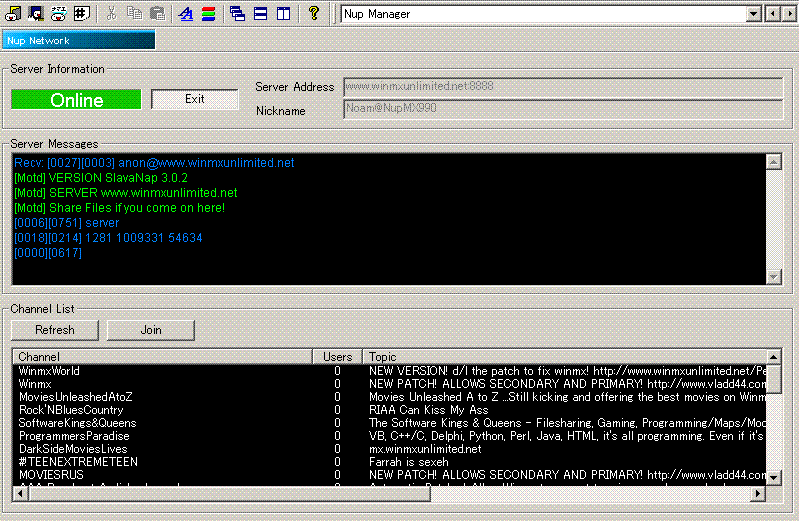The width and height of the screenshot is (799, 521).
Task: Select the ProgrammersParadise channel
Action: click(389, 436)
